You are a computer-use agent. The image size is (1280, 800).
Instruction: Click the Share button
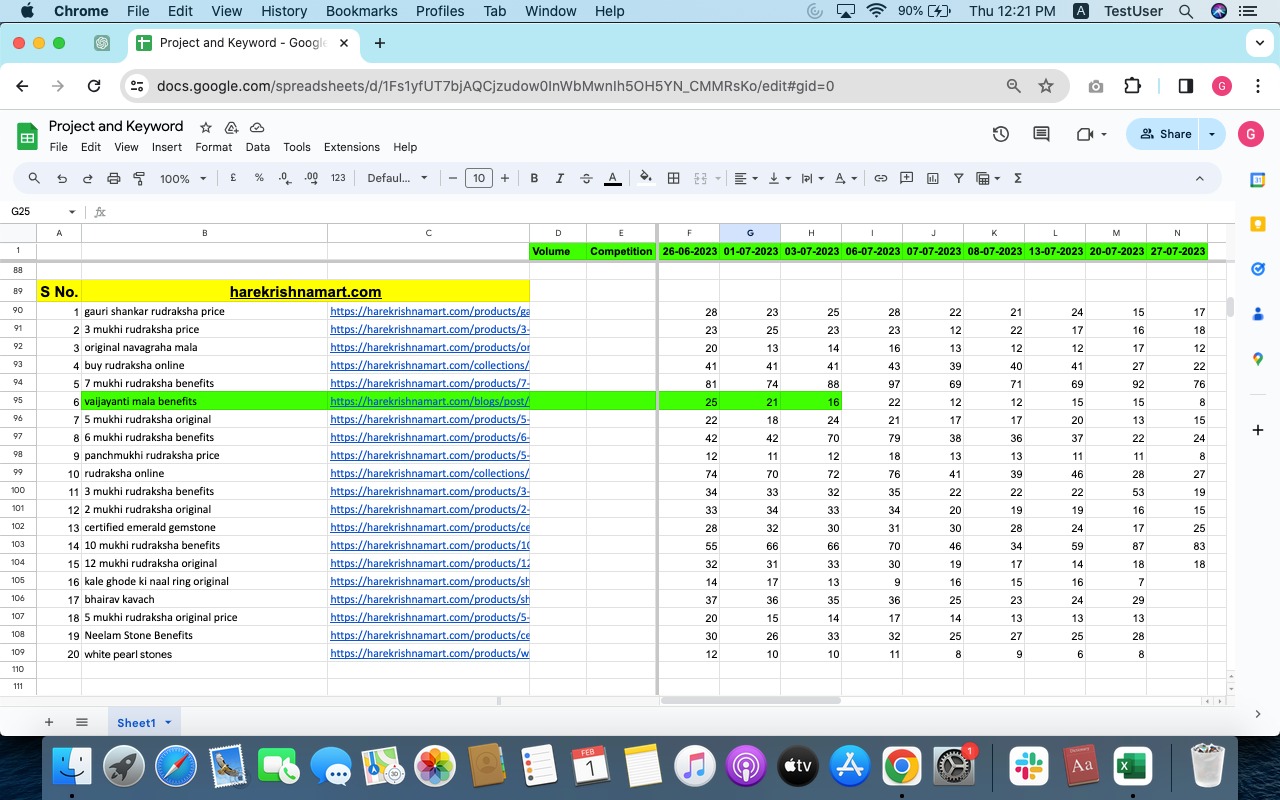1165,134
